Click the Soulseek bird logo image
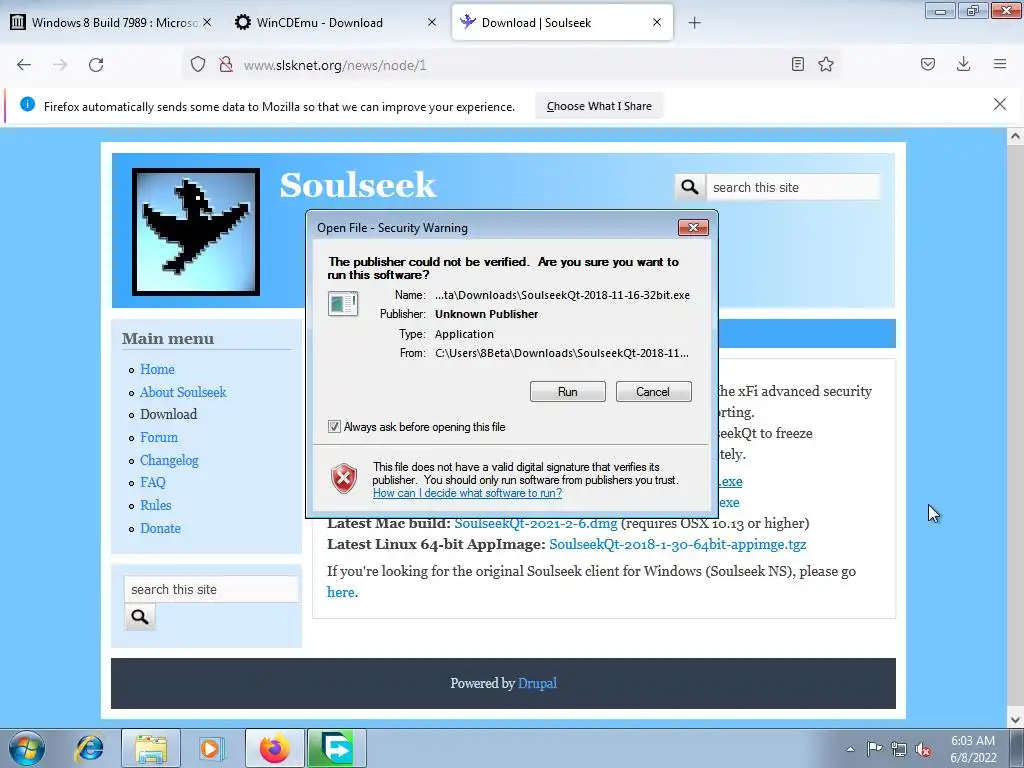 (196, 232)
